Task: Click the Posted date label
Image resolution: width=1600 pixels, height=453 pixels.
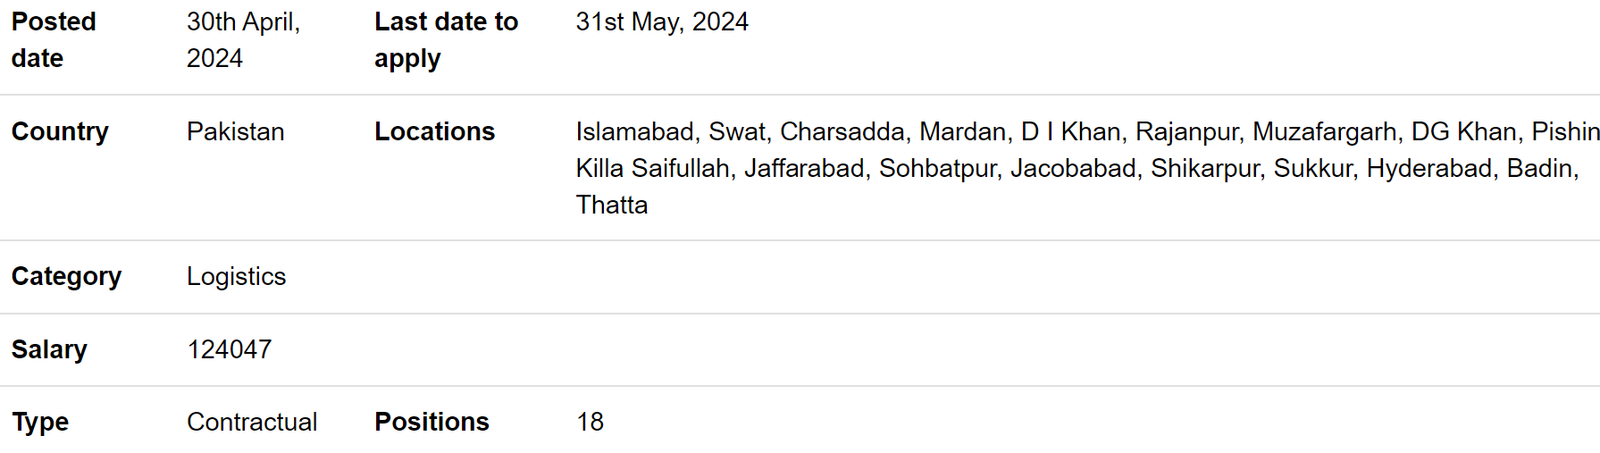Action: click(54, 40)
